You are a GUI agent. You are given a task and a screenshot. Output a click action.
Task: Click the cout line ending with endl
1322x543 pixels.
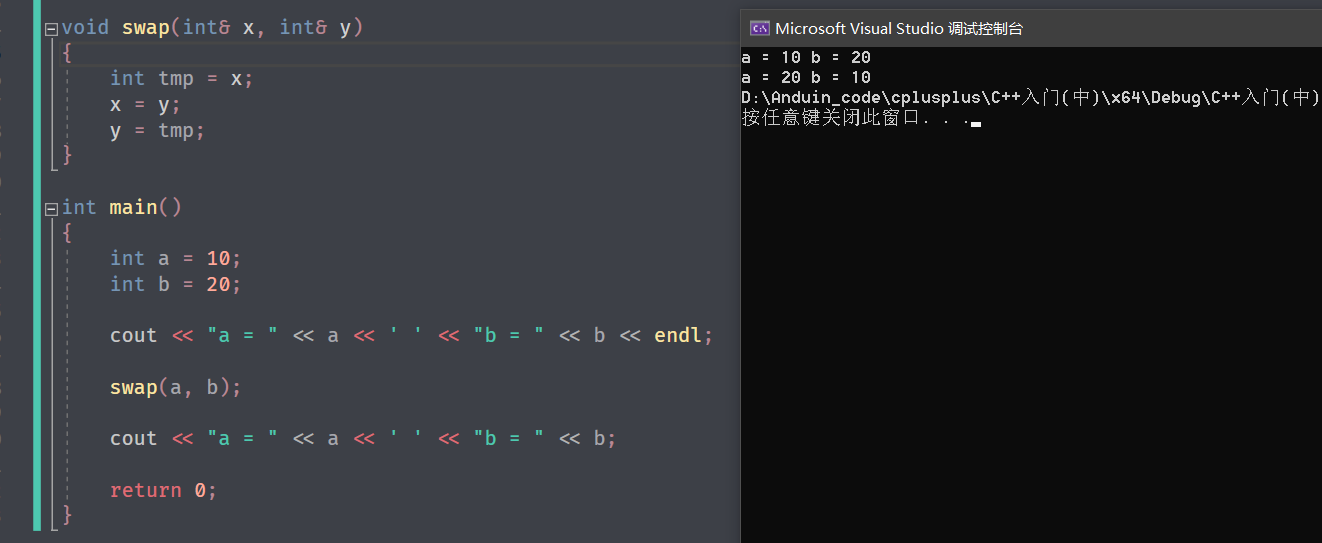412,336
